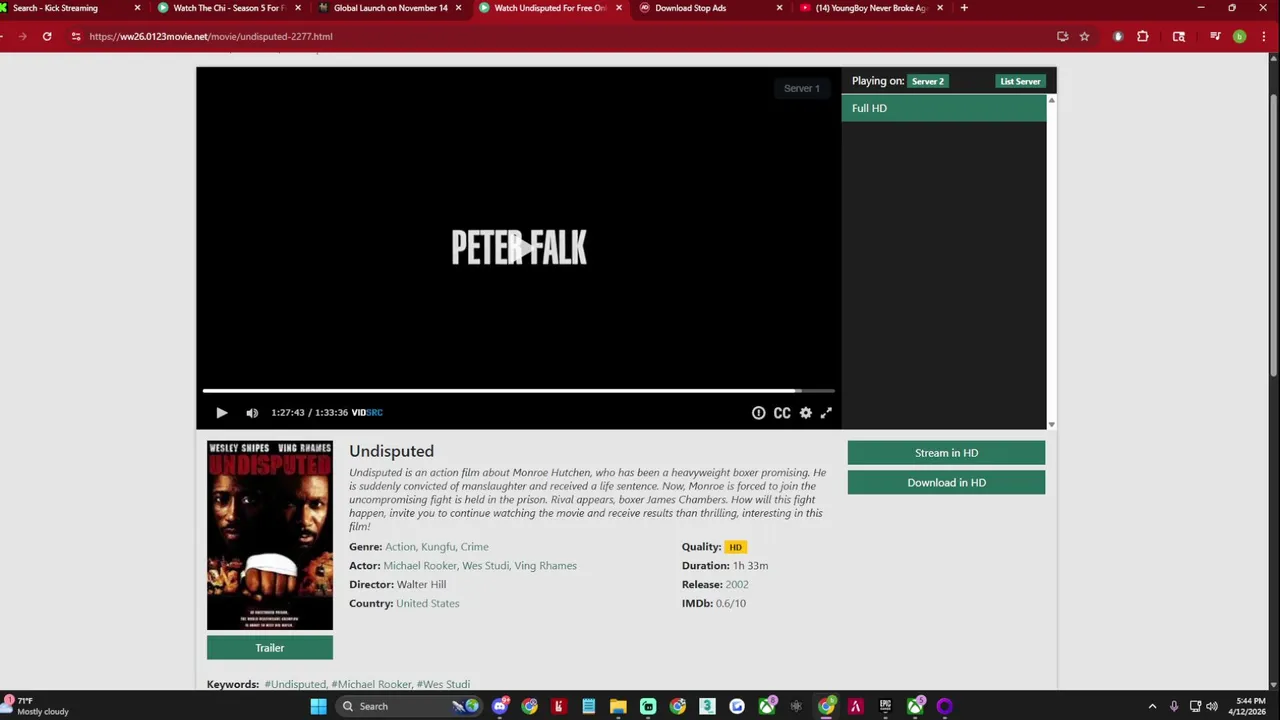Switch to YoungBoy Never Broke Again tab
The image size is (1280, 720).
coord(870,8)
